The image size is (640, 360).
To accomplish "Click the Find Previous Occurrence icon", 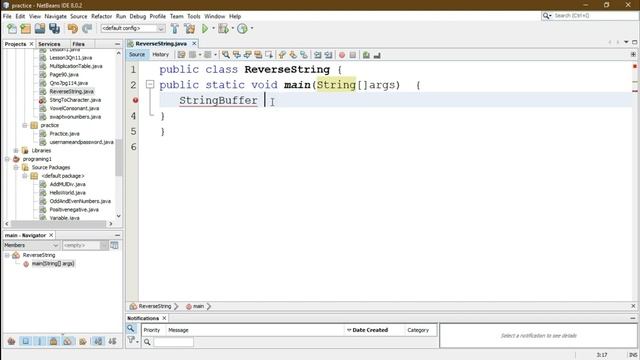I will 237,55.
